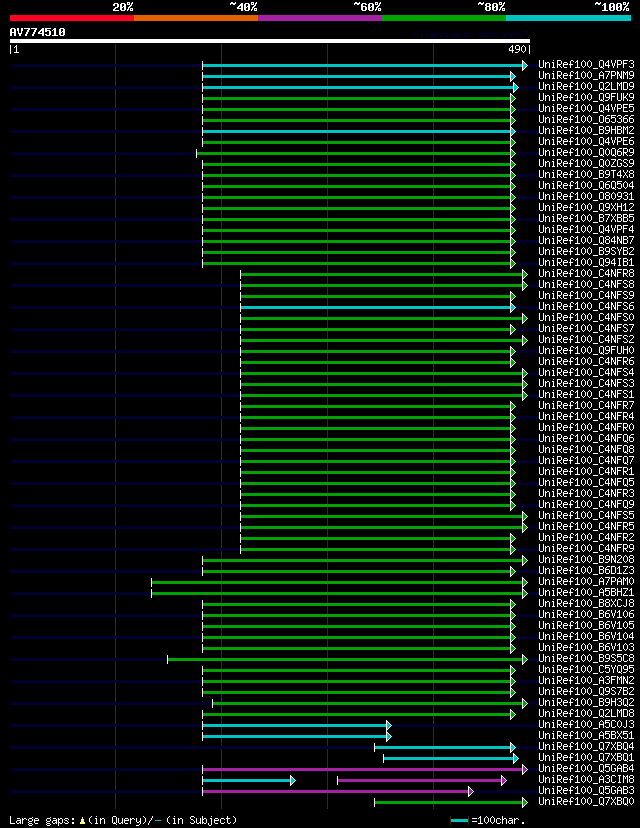Click the short cyan bar in the A3CIM8 row
640x828 pixels.
pyautogui.click(x=249, y=780)
